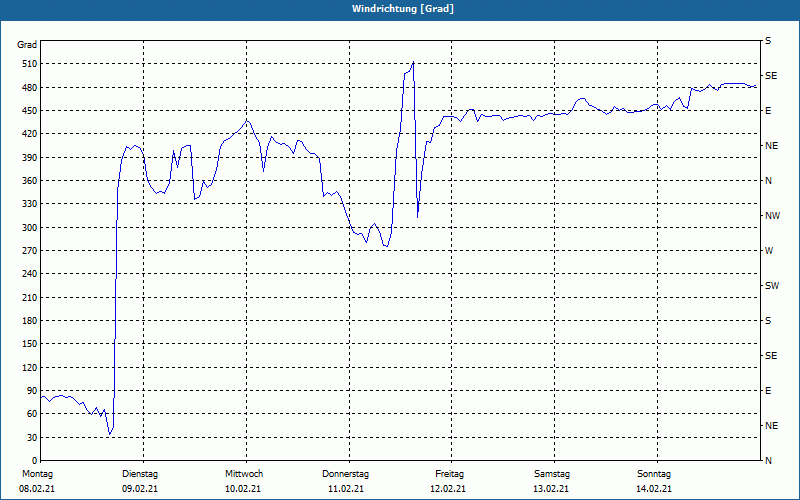Click the '10.02.21' date label
Screen dimensions: 800x500
coord(243,489)
